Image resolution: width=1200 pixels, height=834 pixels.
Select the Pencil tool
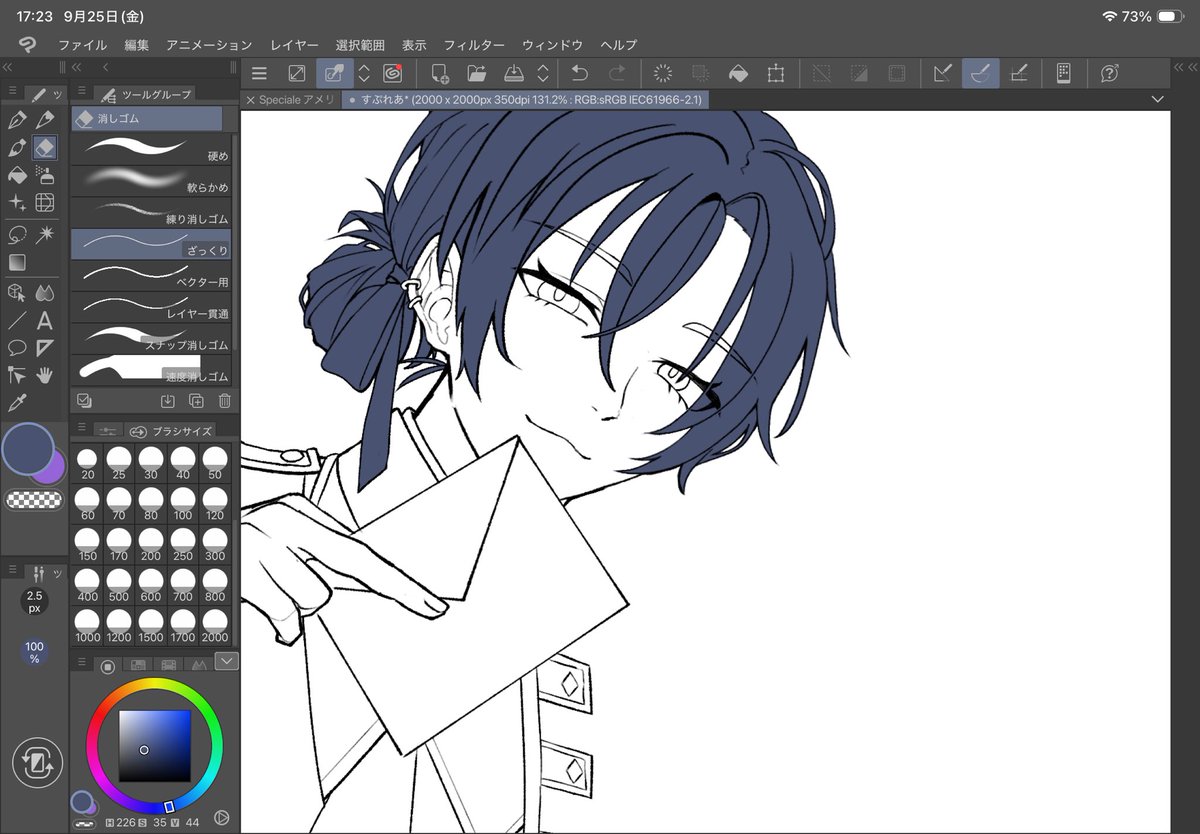pos(45,120)
